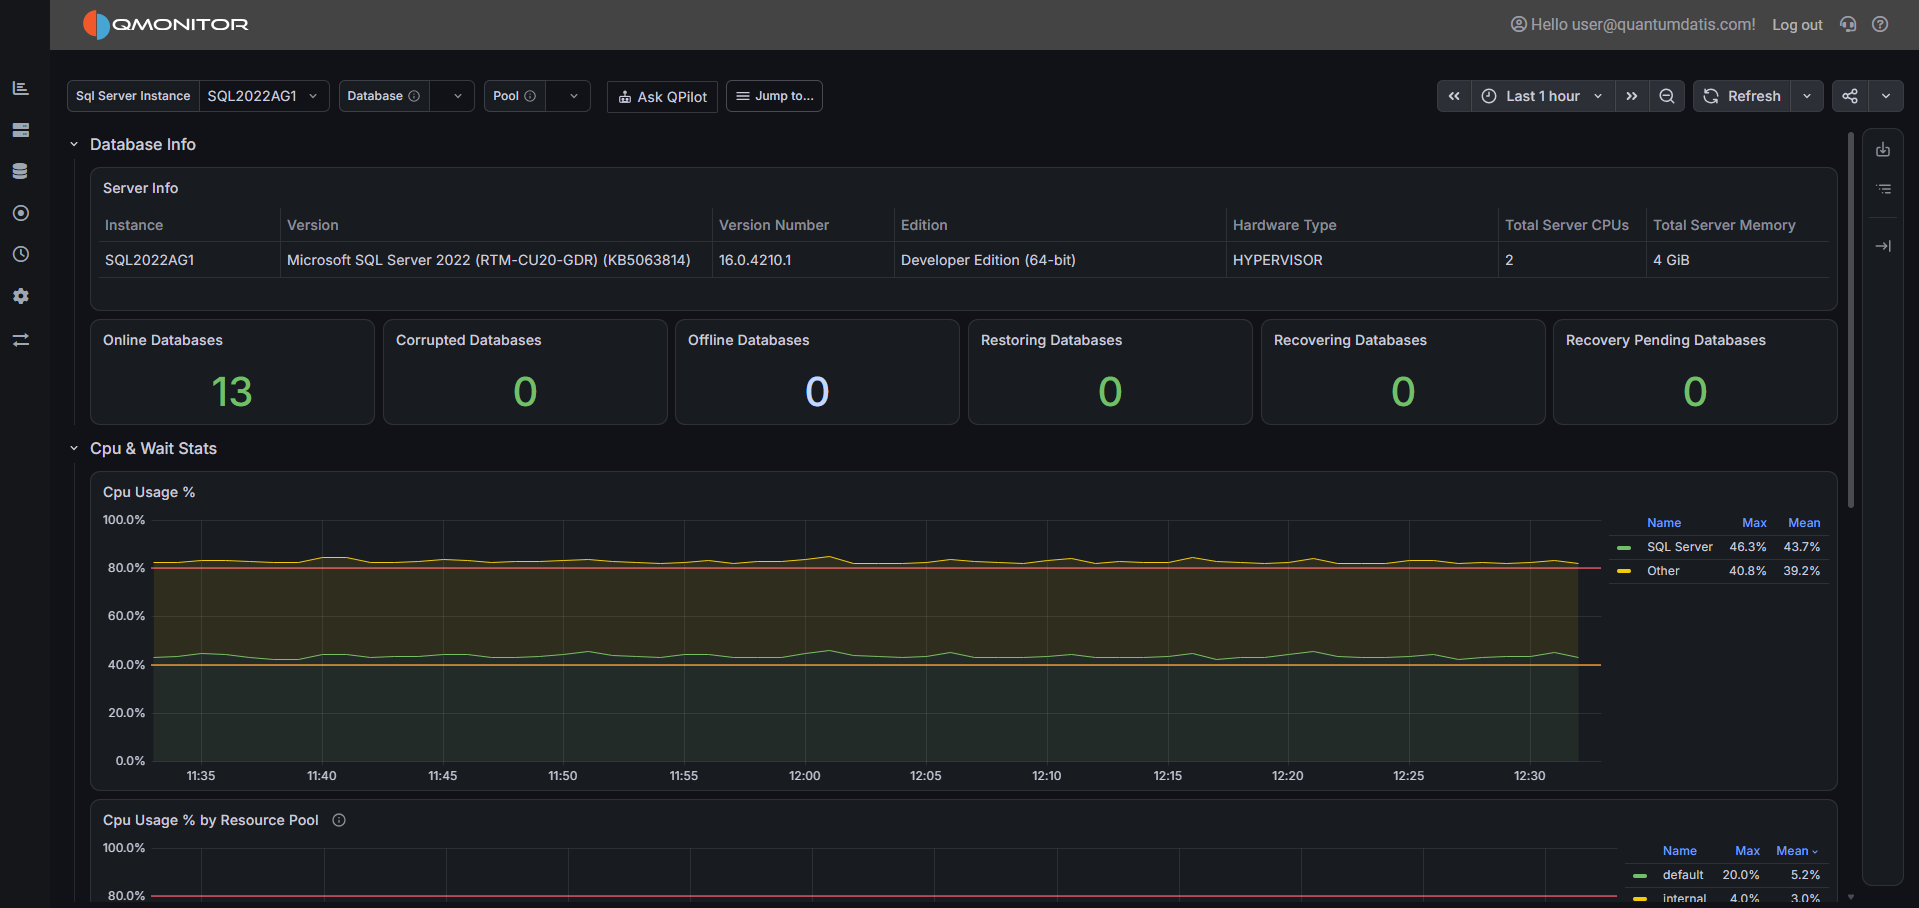Image resolution: width=1919 pixels, height=908 pixels.
Task: Click the info icon beside Cpu Usage % by Resource Pool
Action: tap(339, 820)
